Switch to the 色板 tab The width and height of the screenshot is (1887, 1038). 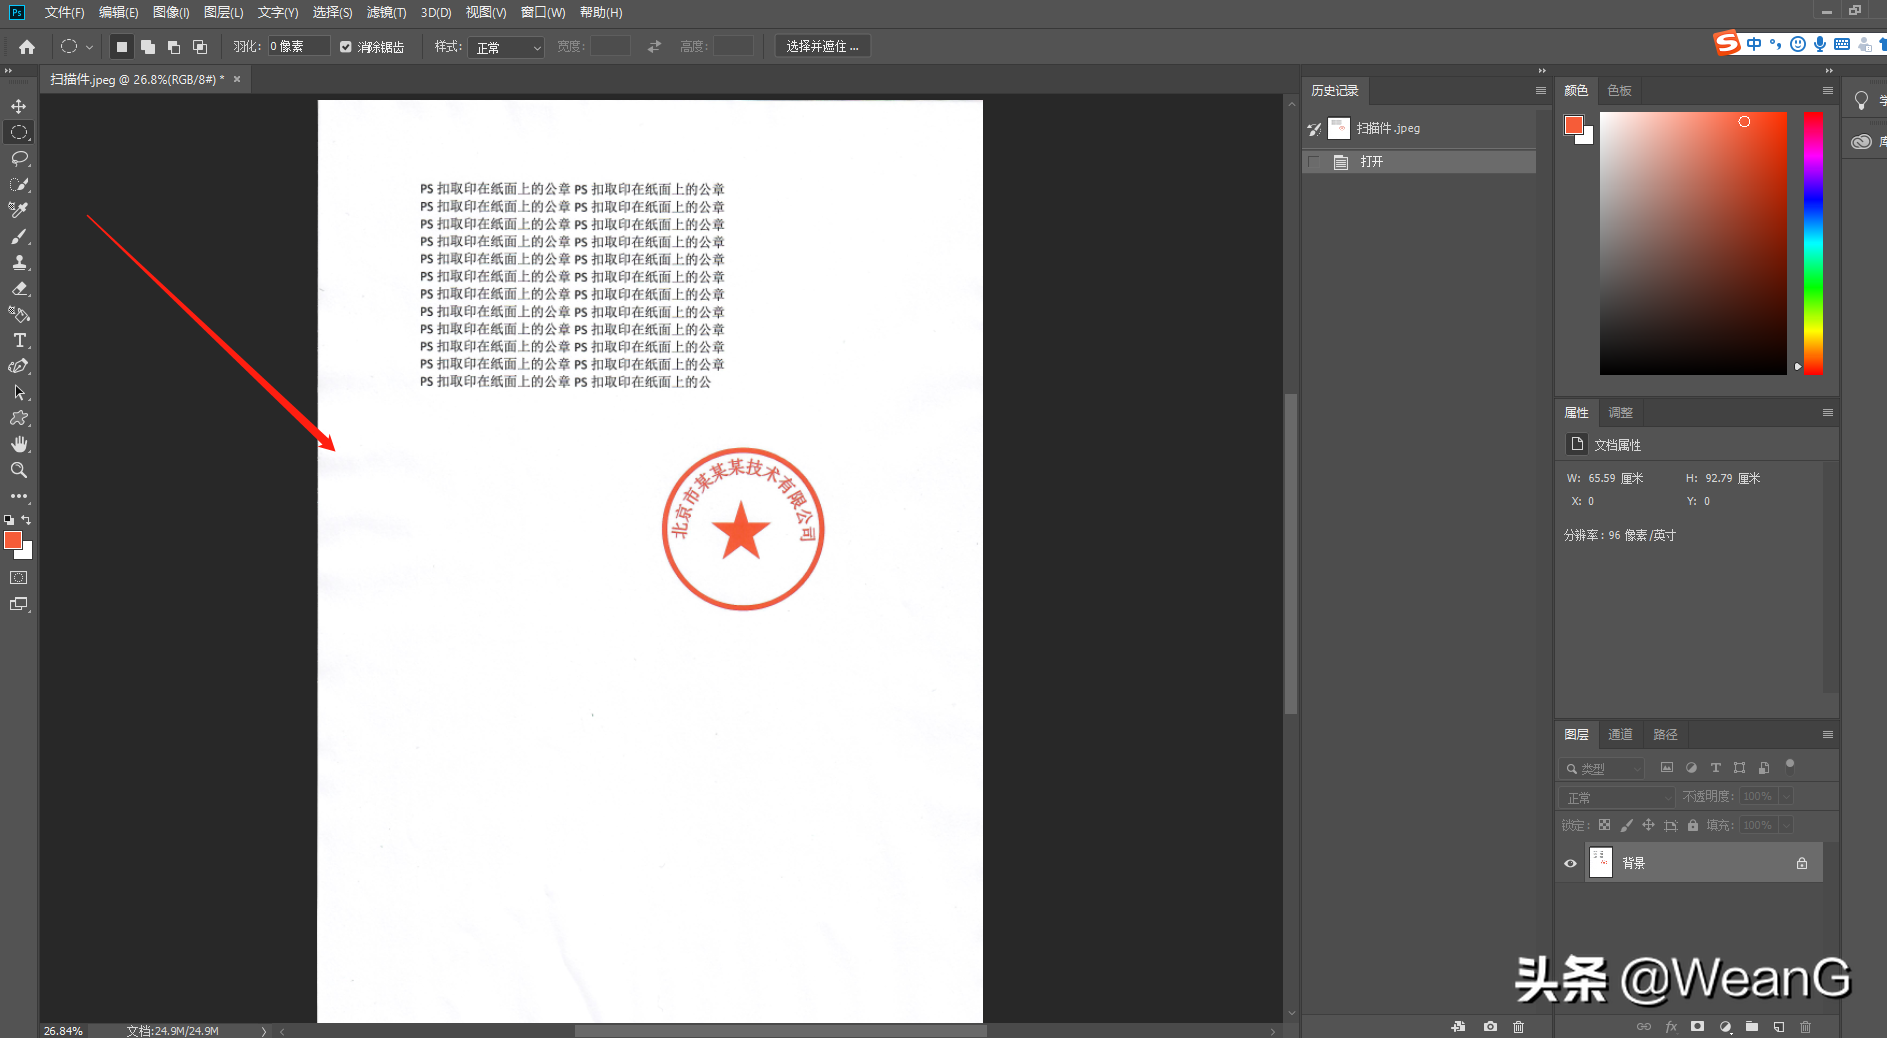[x=1619, y=90]
